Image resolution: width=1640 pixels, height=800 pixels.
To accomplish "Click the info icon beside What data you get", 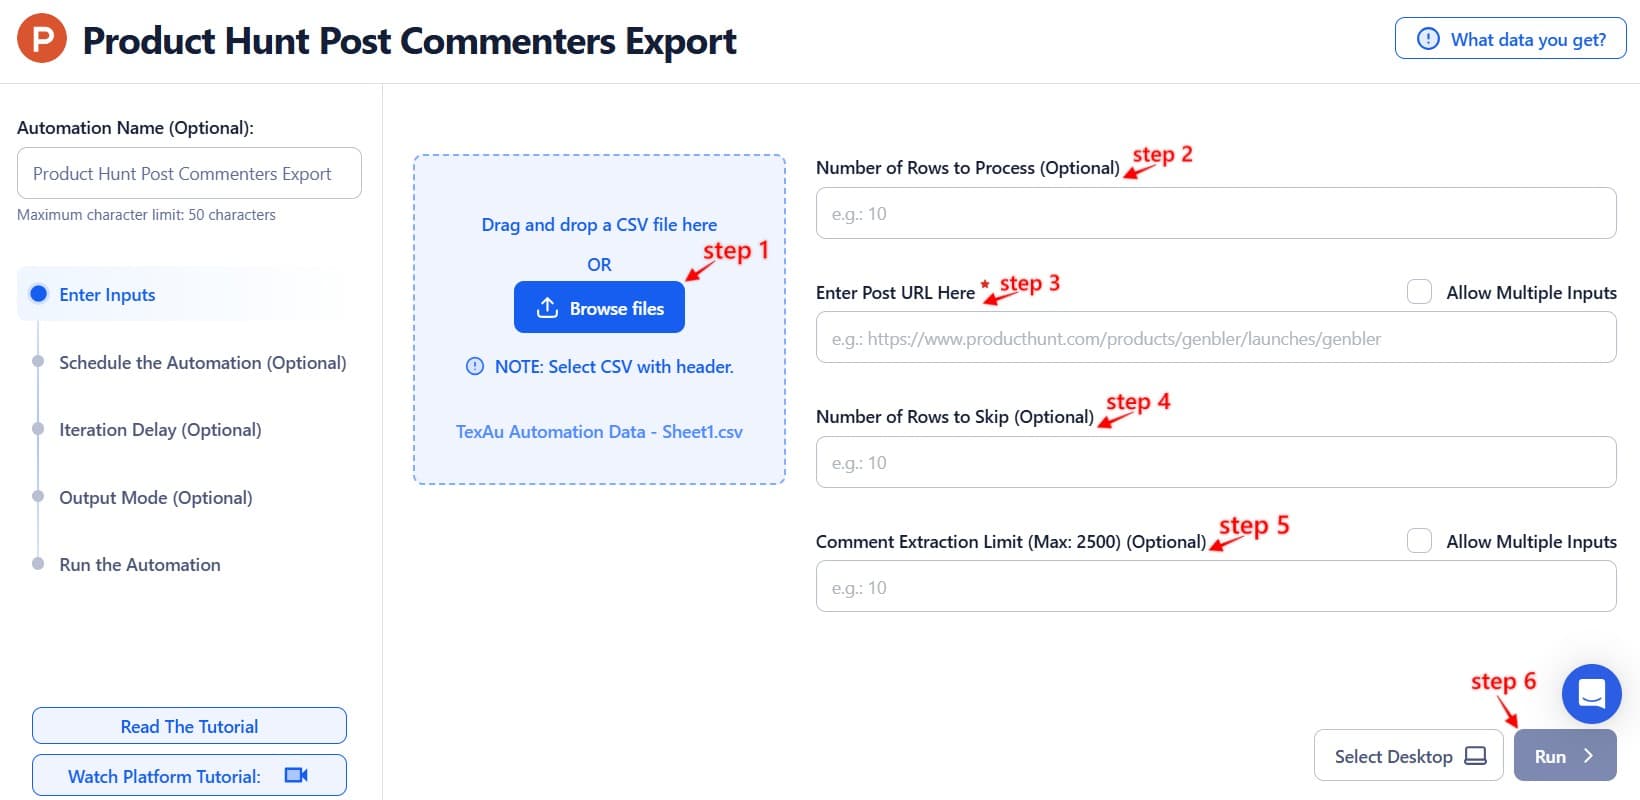I will (1429, 39).
